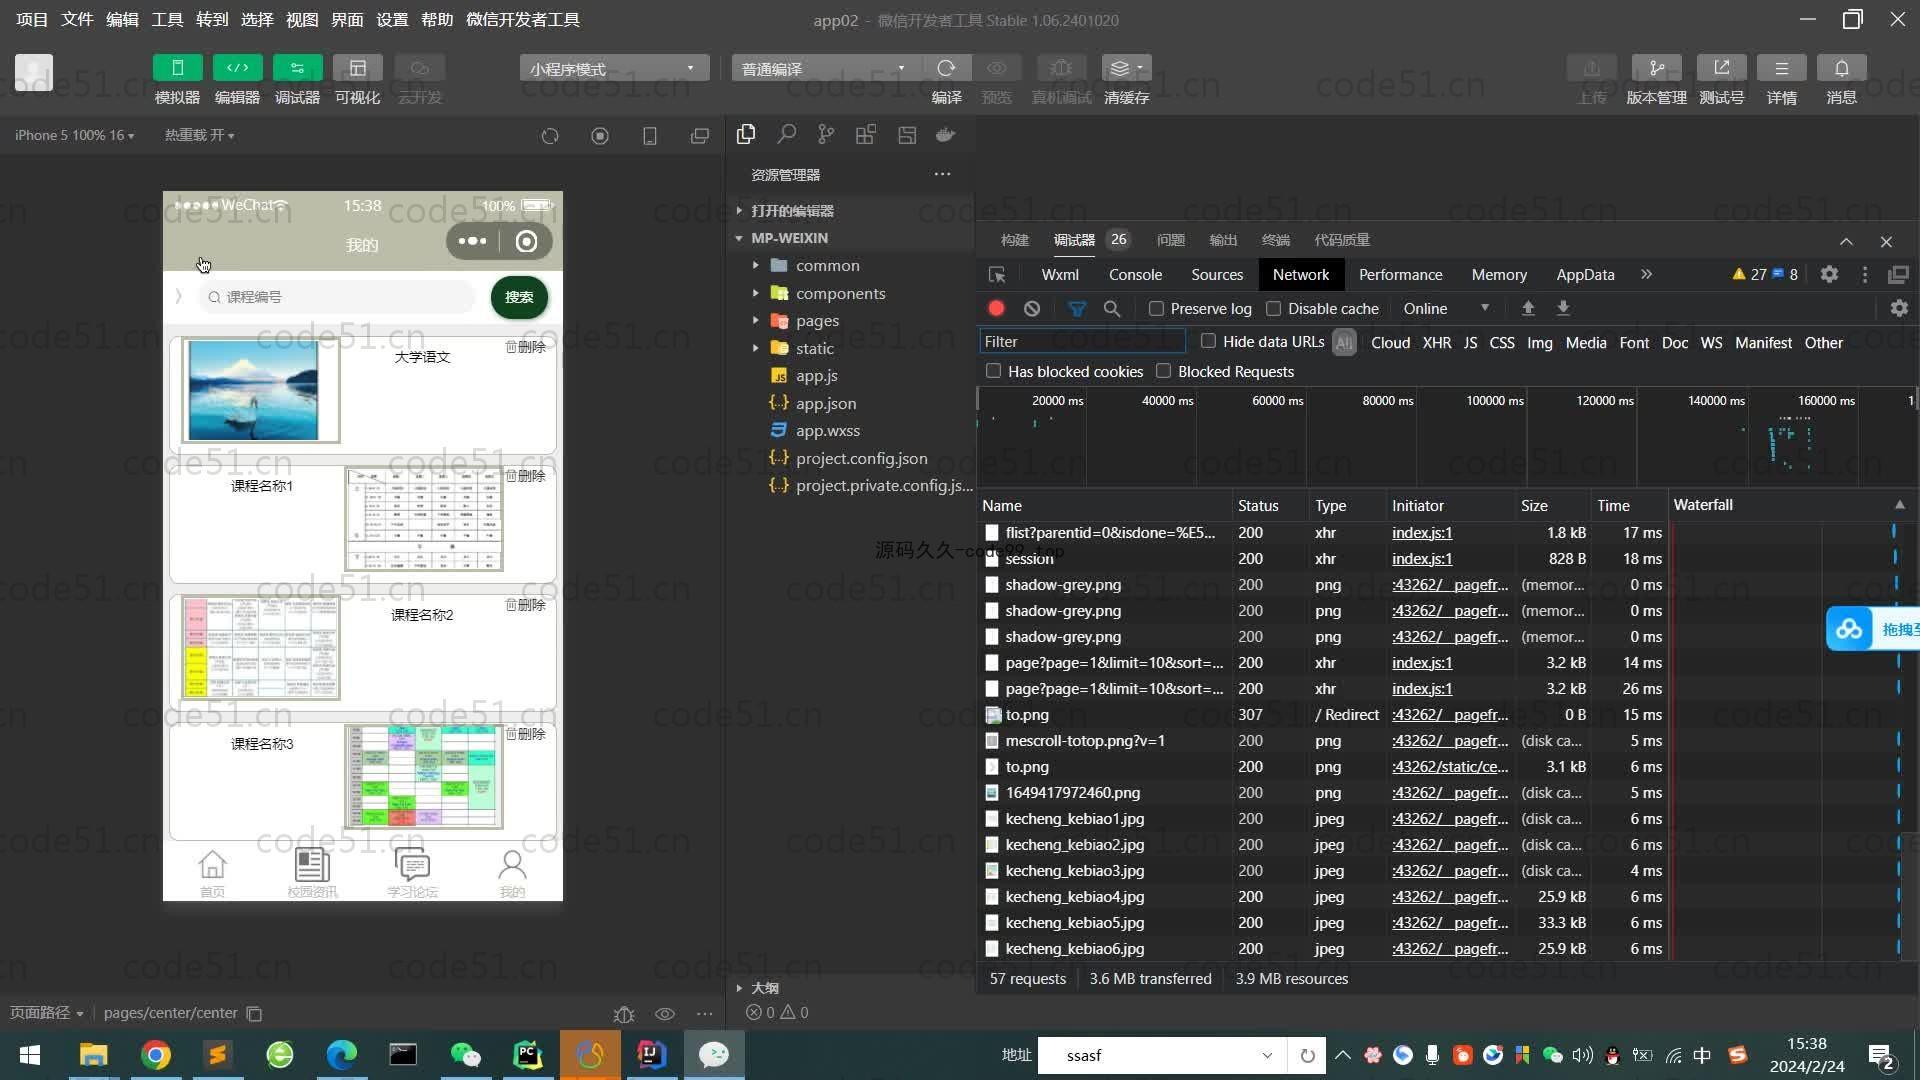Open the source control branch icon
Screen dimensions: 1920x1080
pos(826,134)
